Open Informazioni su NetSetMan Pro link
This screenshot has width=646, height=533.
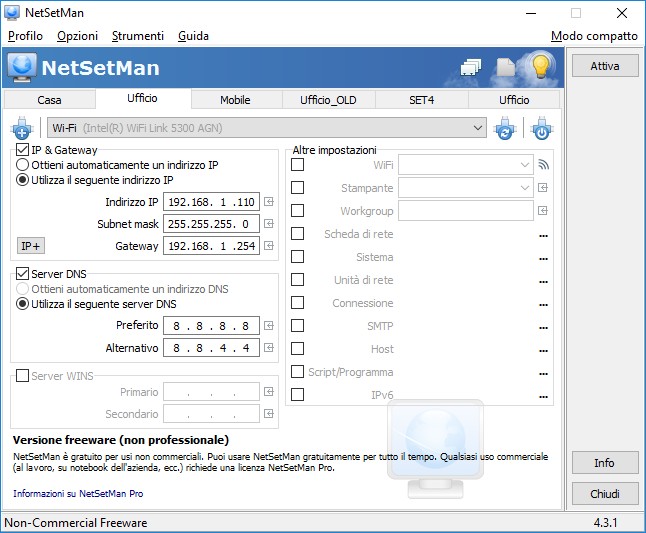(x=78, y=493)
